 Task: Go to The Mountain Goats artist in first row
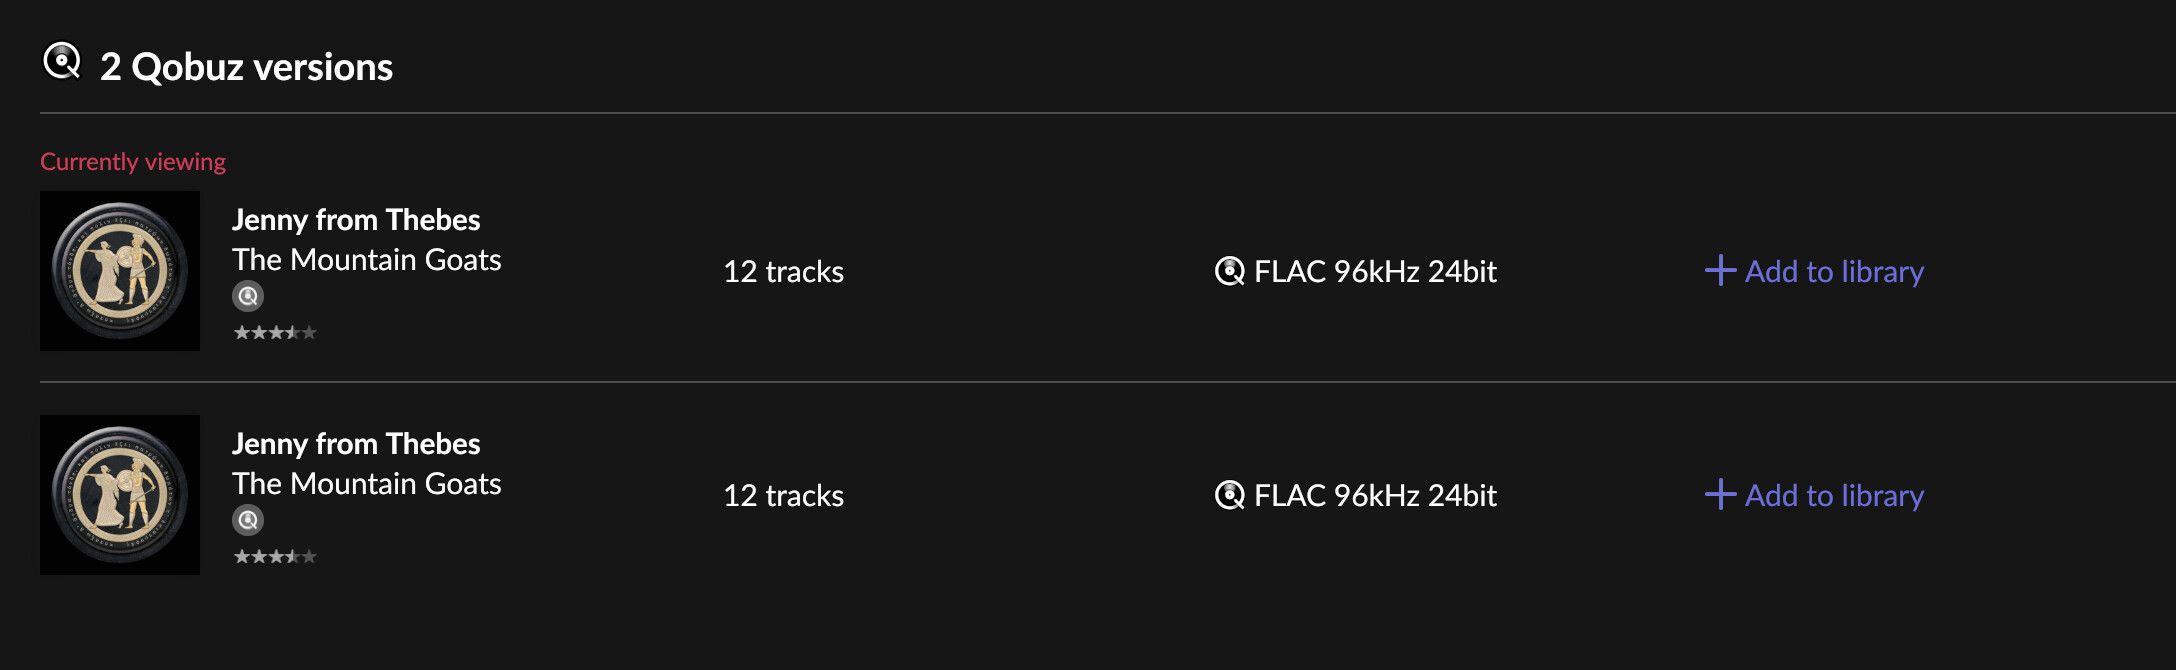tap(366, 260)
